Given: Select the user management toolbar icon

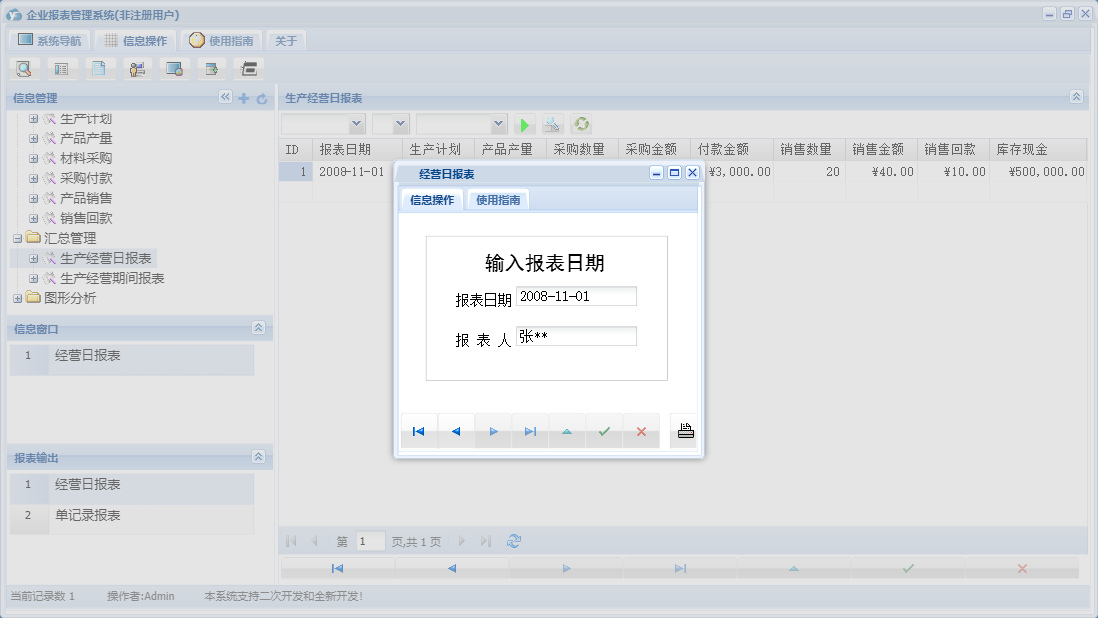Looking at the screenshot, I should point(137,68).
